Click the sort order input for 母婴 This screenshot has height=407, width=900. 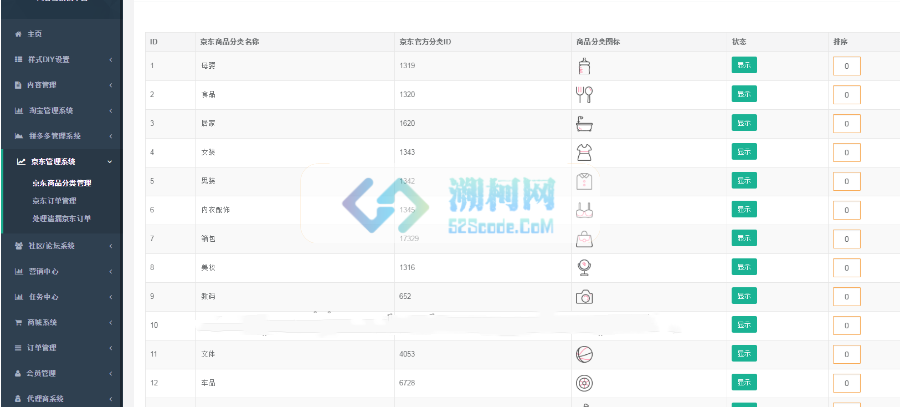[847, 66]
